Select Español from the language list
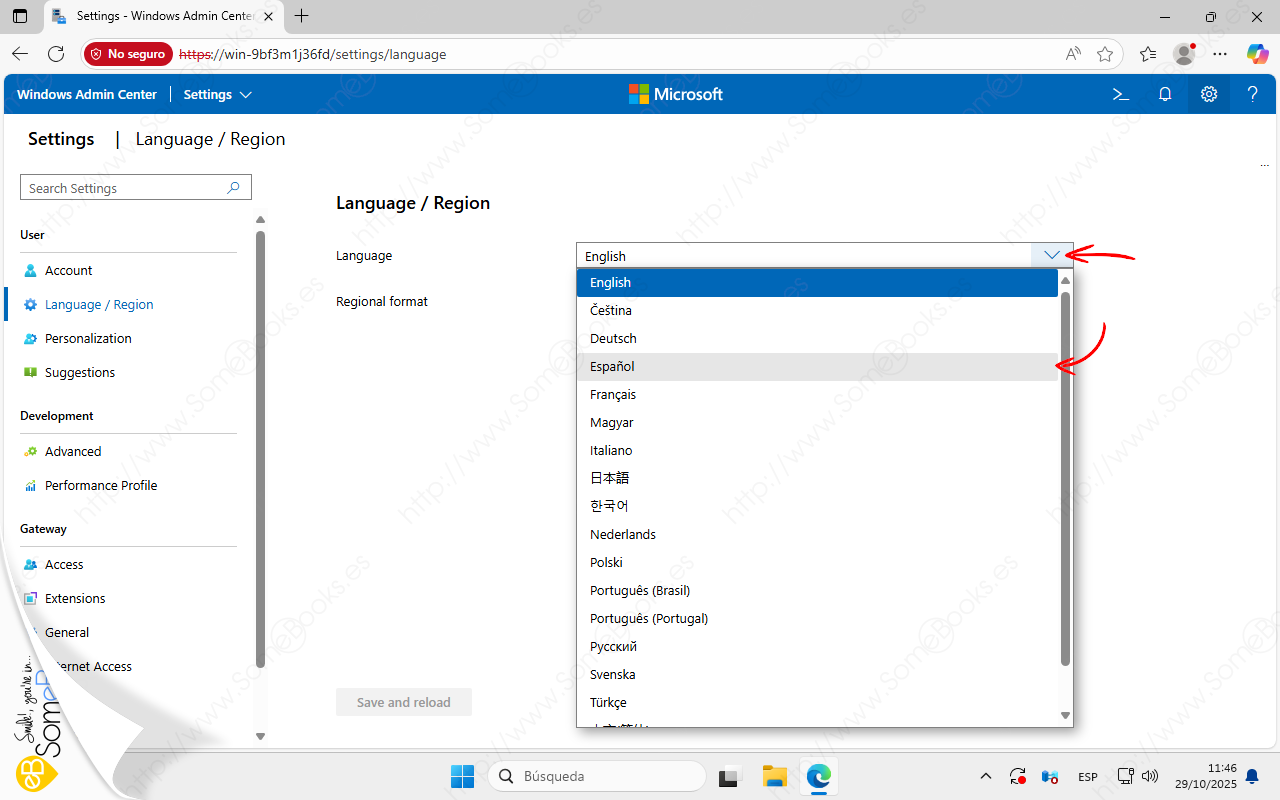Viewport: 1280px width, 800px height. [x=612, y=366]
